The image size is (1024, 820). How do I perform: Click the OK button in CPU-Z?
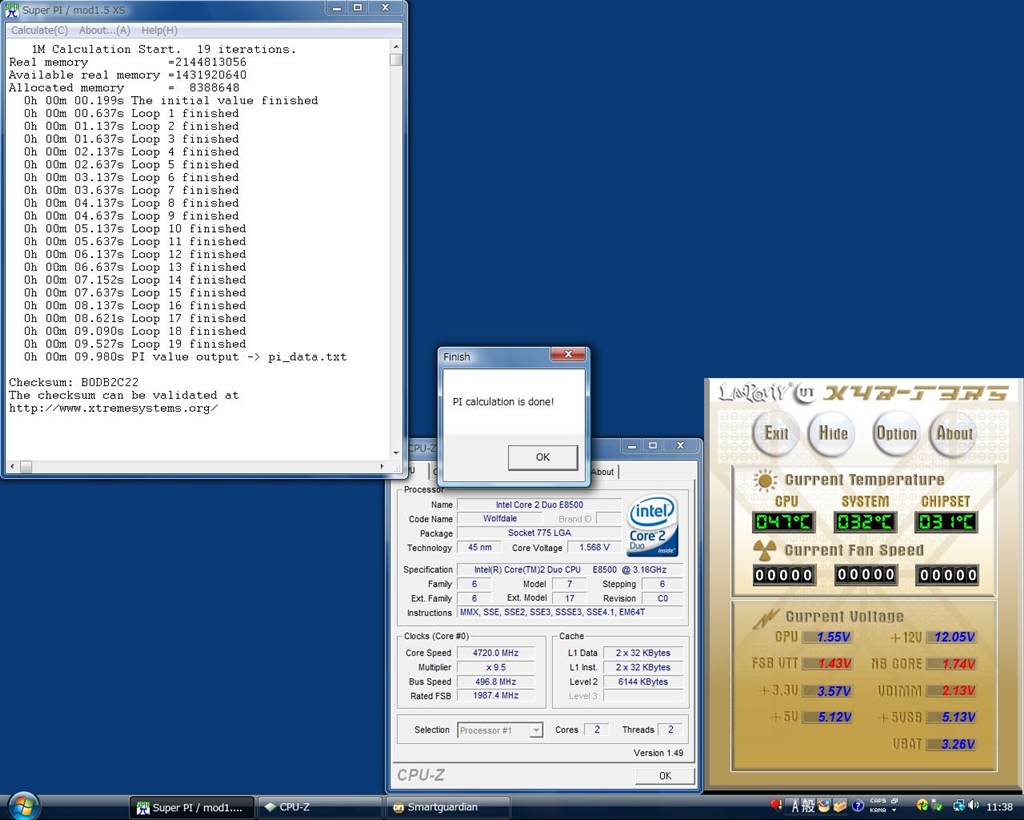[x=664, y=775]
